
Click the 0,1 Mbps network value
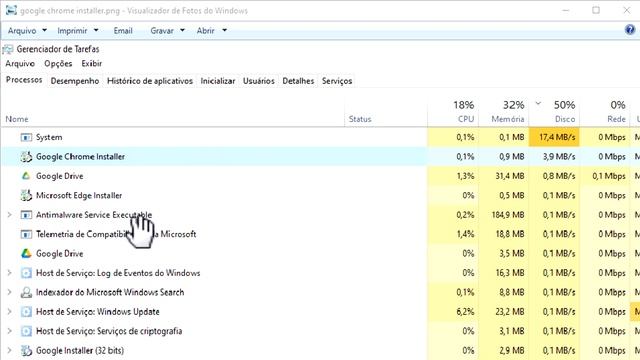[609, 176]
